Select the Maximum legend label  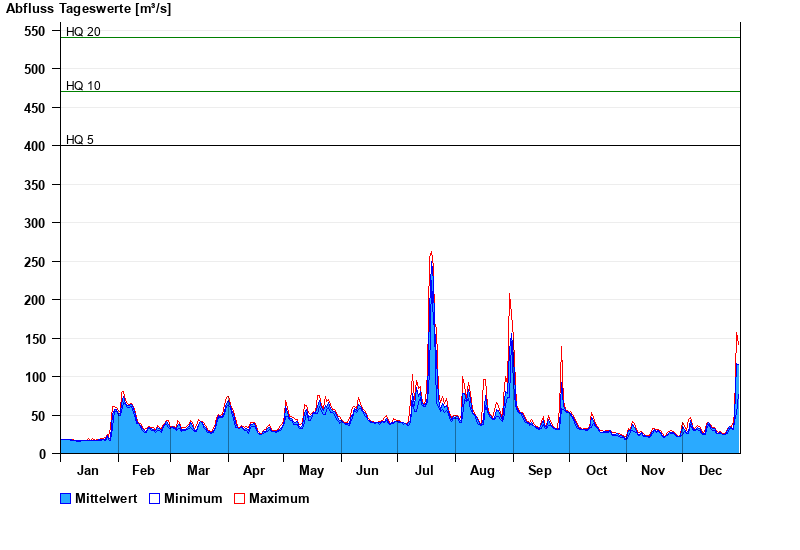tap(279, 499)
